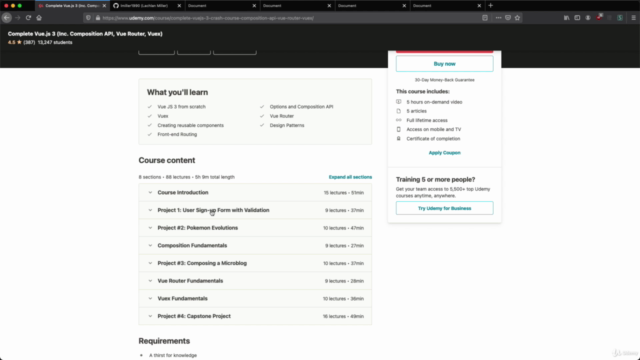
Task: Expand the Course Introduction section
Action: click(x=255, y=193)
